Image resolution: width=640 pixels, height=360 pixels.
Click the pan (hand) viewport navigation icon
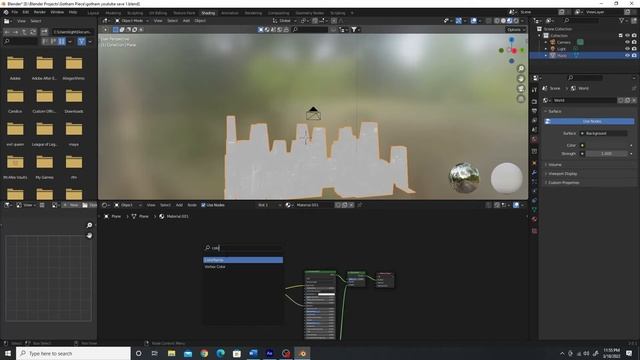(x=521, y=79)
